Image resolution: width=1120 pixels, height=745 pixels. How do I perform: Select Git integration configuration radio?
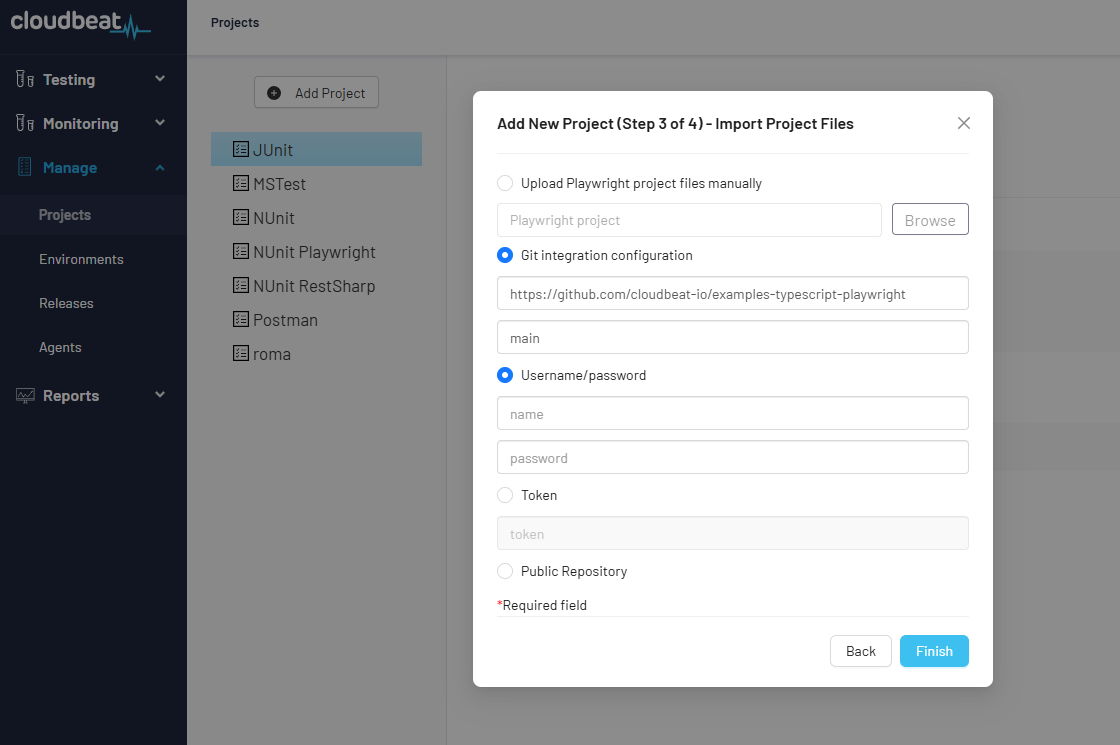[x=505, y=255]
